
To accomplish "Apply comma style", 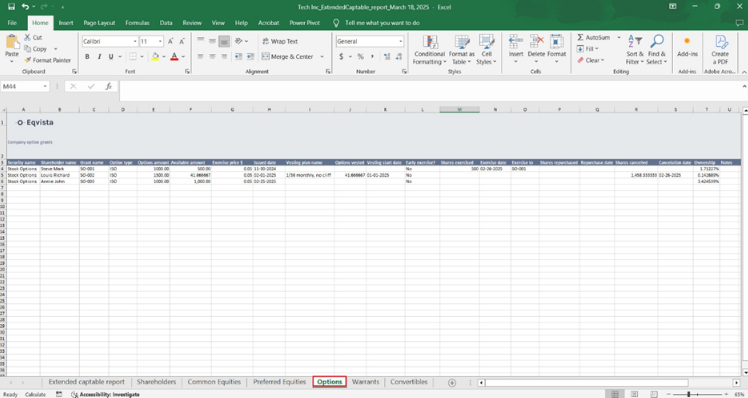I will point(372,56).
